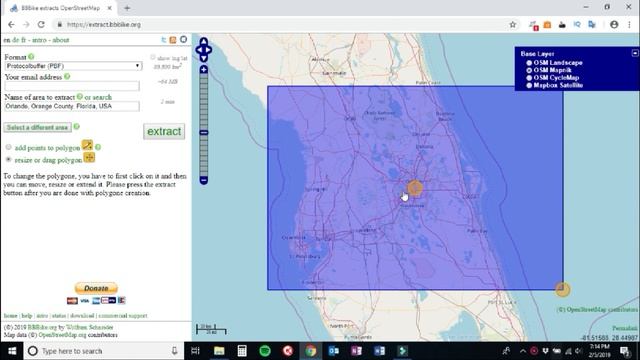This screenshot has width=640, height=360.
Task: Click the orange polygon corner resize handle
Action: point(562,289)
